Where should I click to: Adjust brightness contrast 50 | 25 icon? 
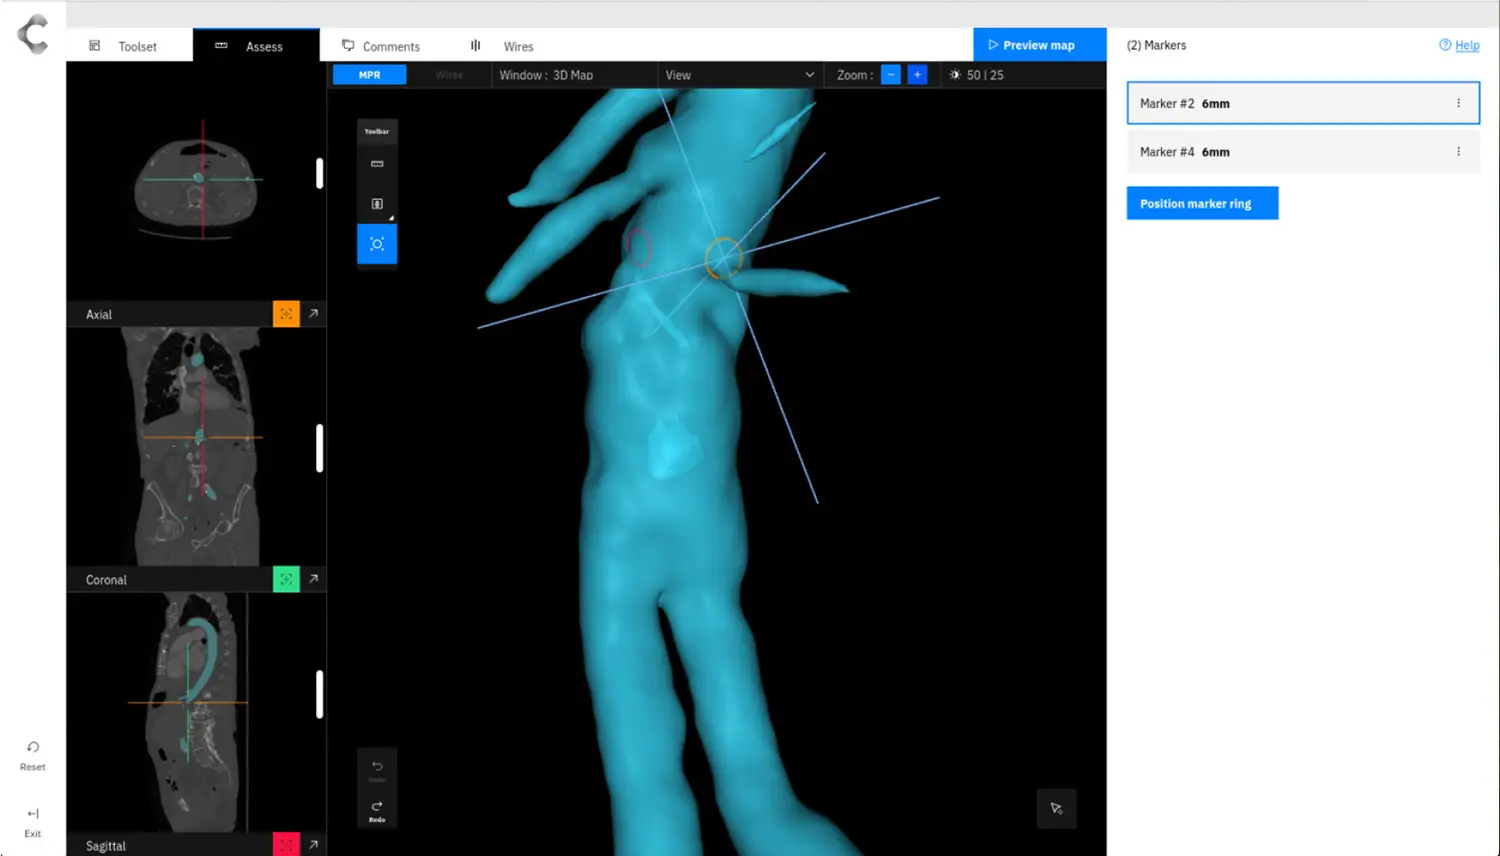(x=955, y=75)
